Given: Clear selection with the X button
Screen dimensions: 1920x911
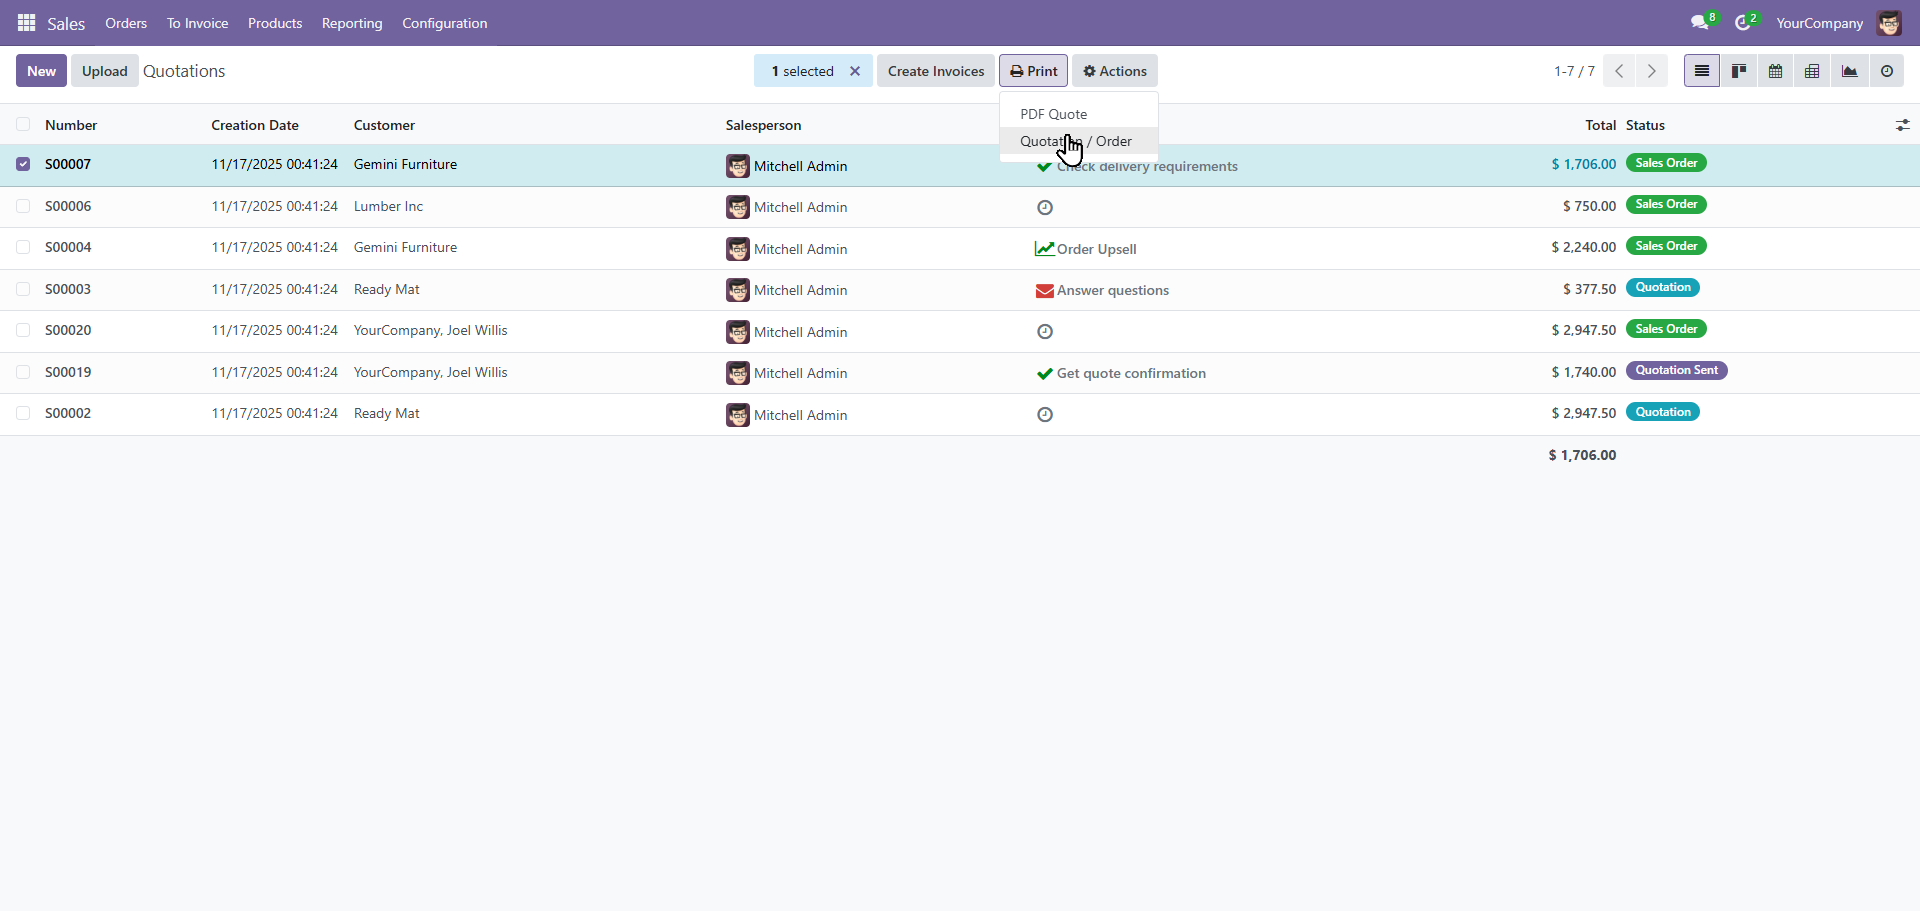Looking at the screenshot, I should pos(855,71).
